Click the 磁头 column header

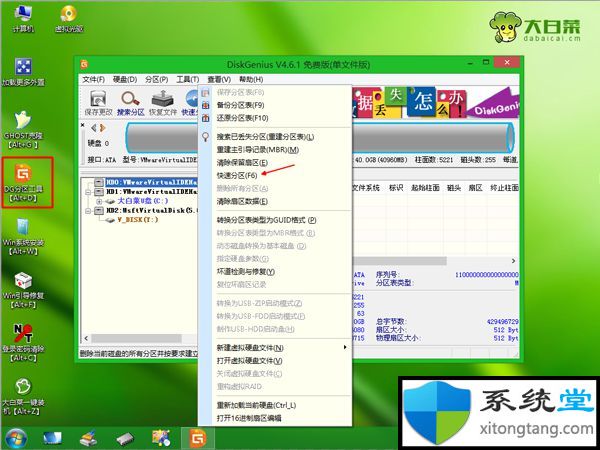[453, 188]
